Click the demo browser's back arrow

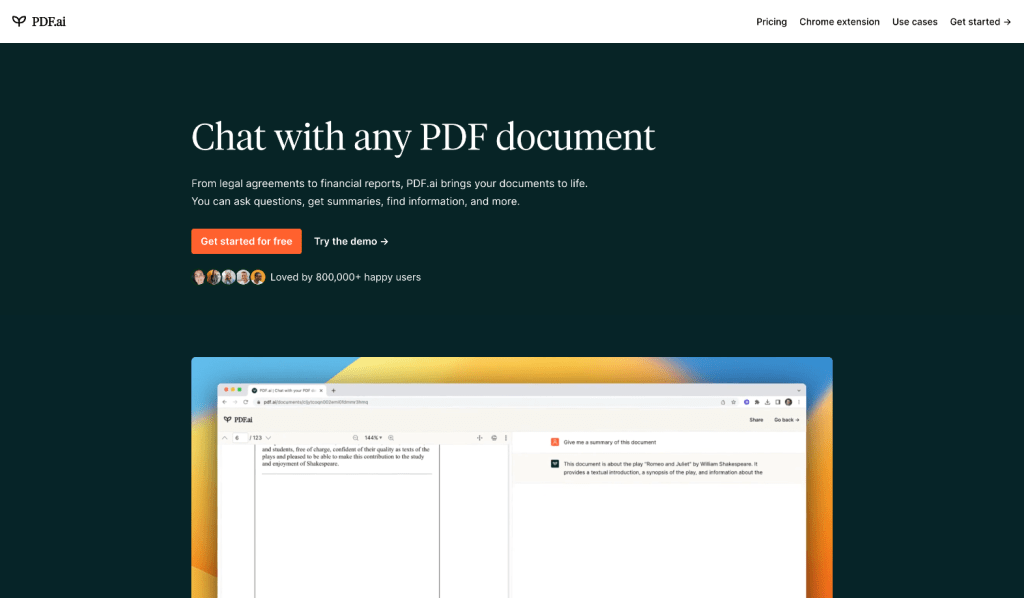point(225,402)
